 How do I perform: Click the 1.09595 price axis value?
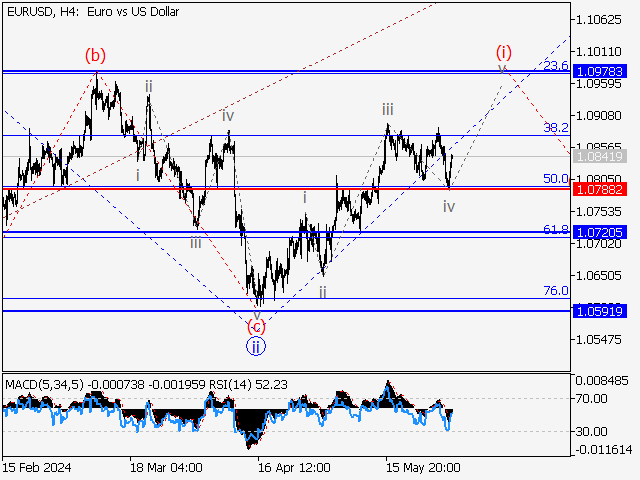pyautogui.click(x=598, y=84)
